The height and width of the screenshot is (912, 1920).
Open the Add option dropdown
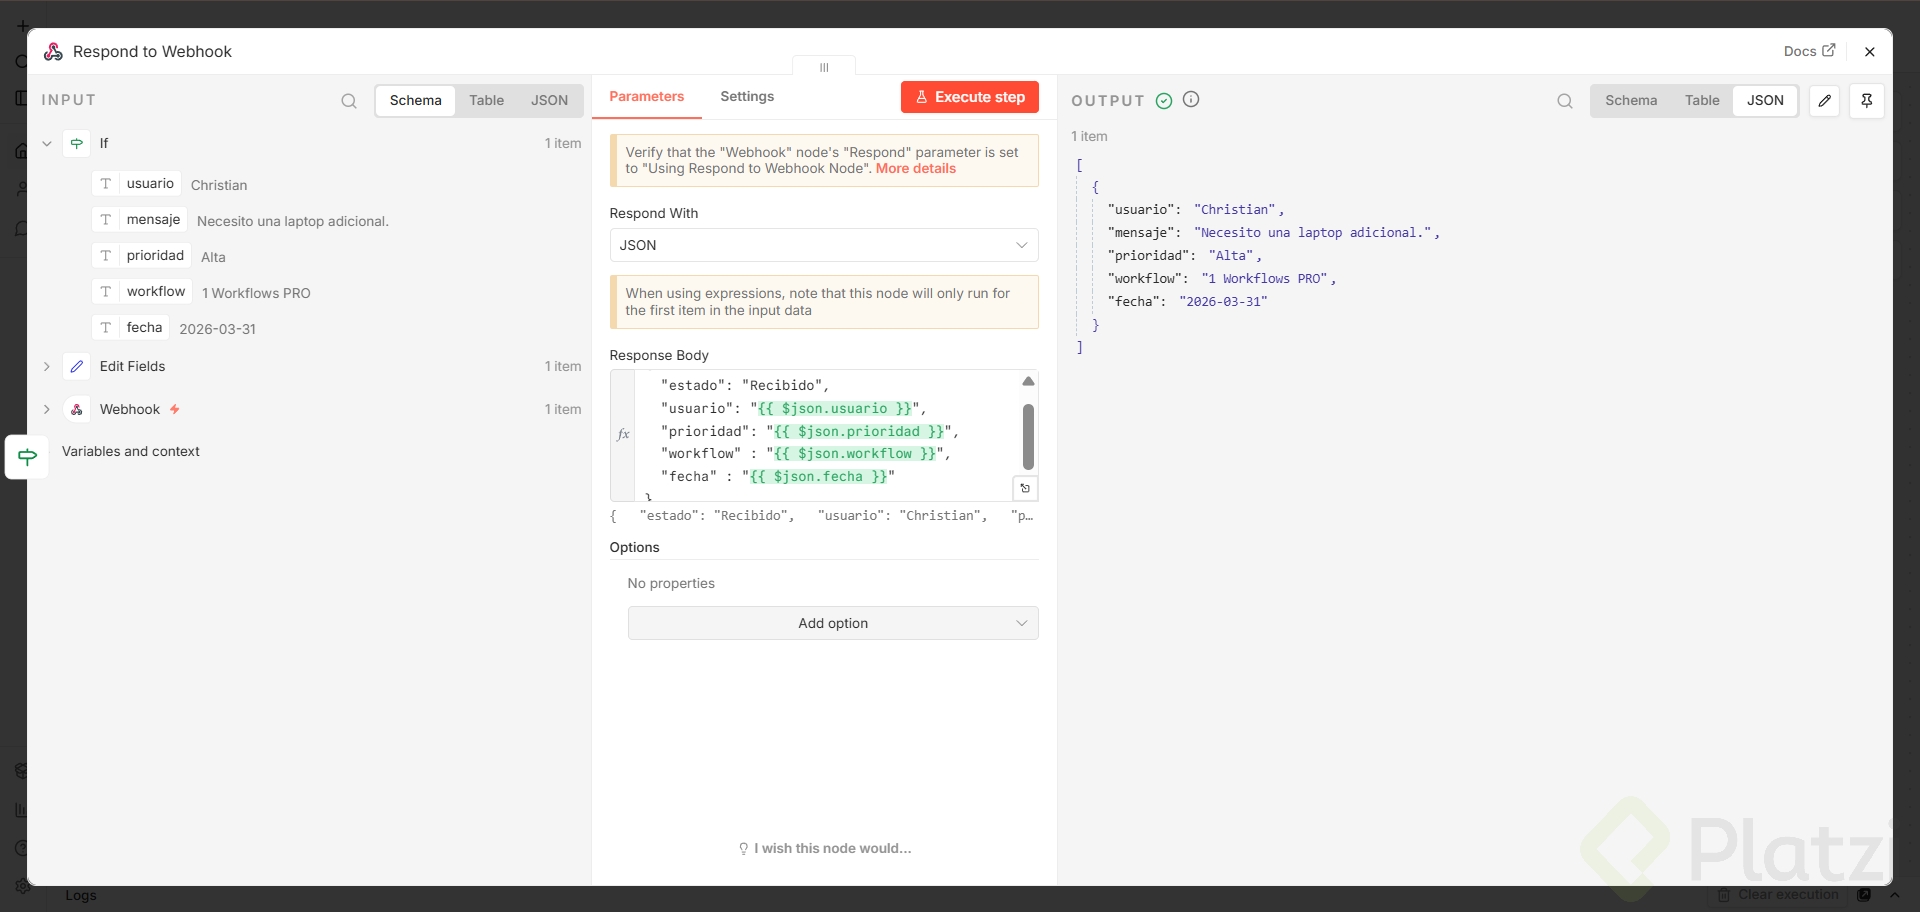833,623
